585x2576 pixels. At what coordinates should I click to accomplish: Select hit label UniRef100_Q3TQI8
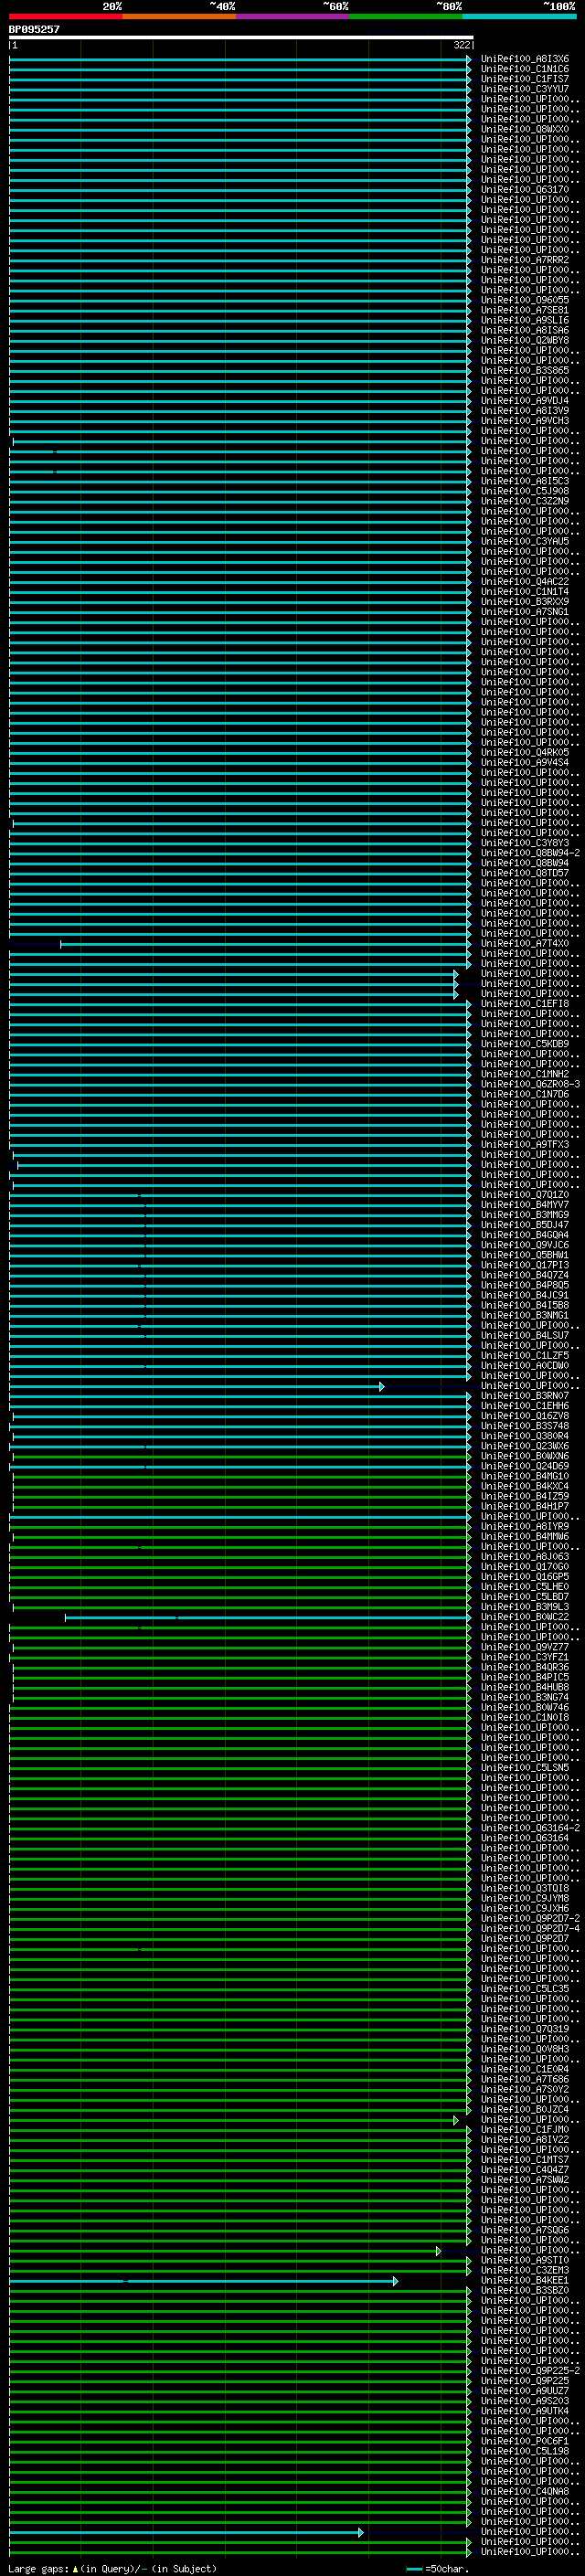click(x=525, y=1888)
